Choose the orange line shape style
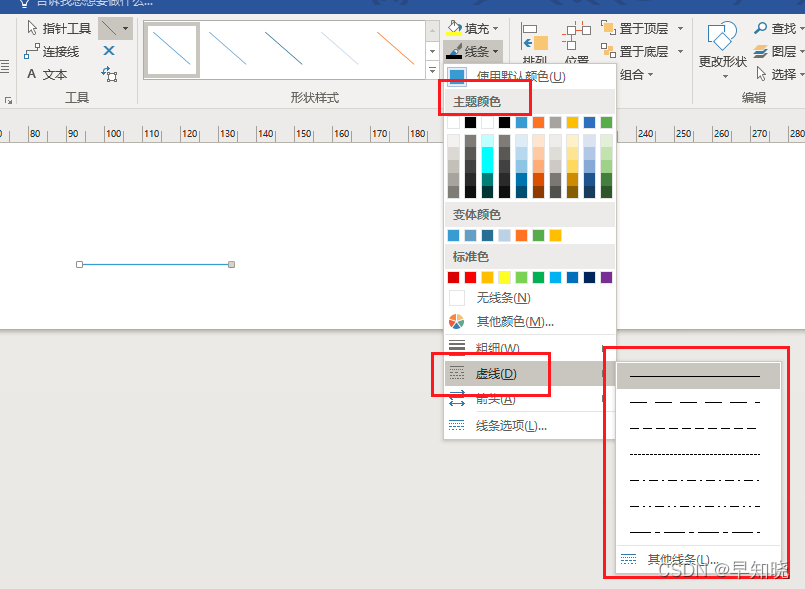 click(x=395, y=49)
